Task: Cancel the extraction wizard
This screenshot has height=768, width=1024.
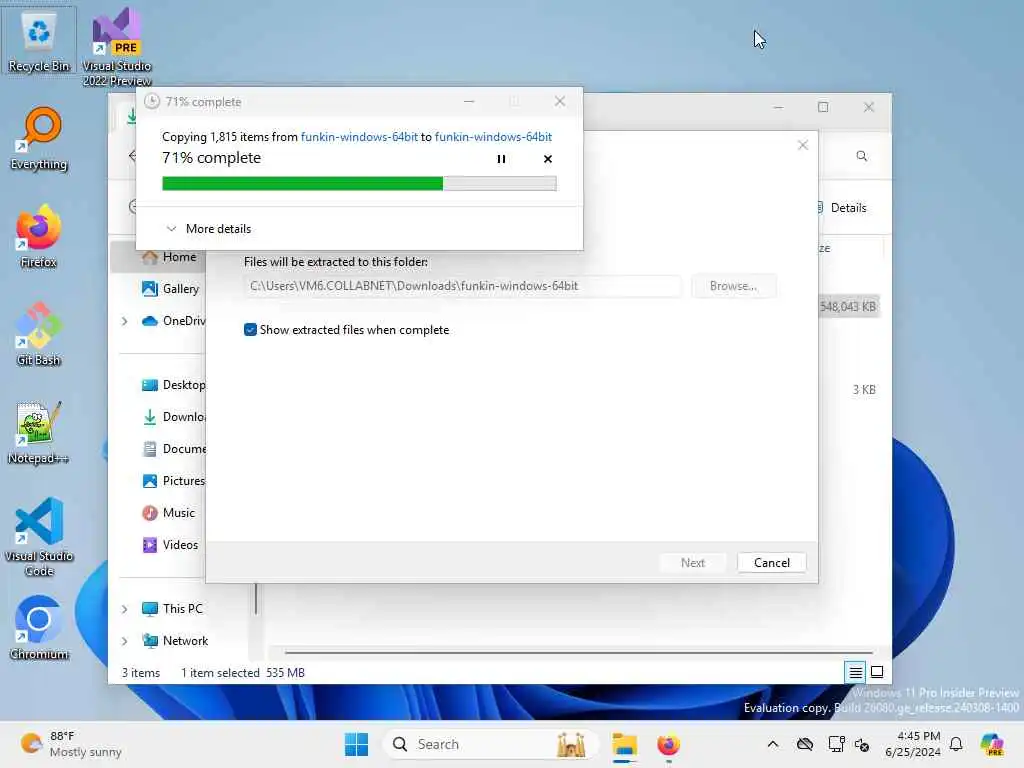Action: tap(771, 562)
